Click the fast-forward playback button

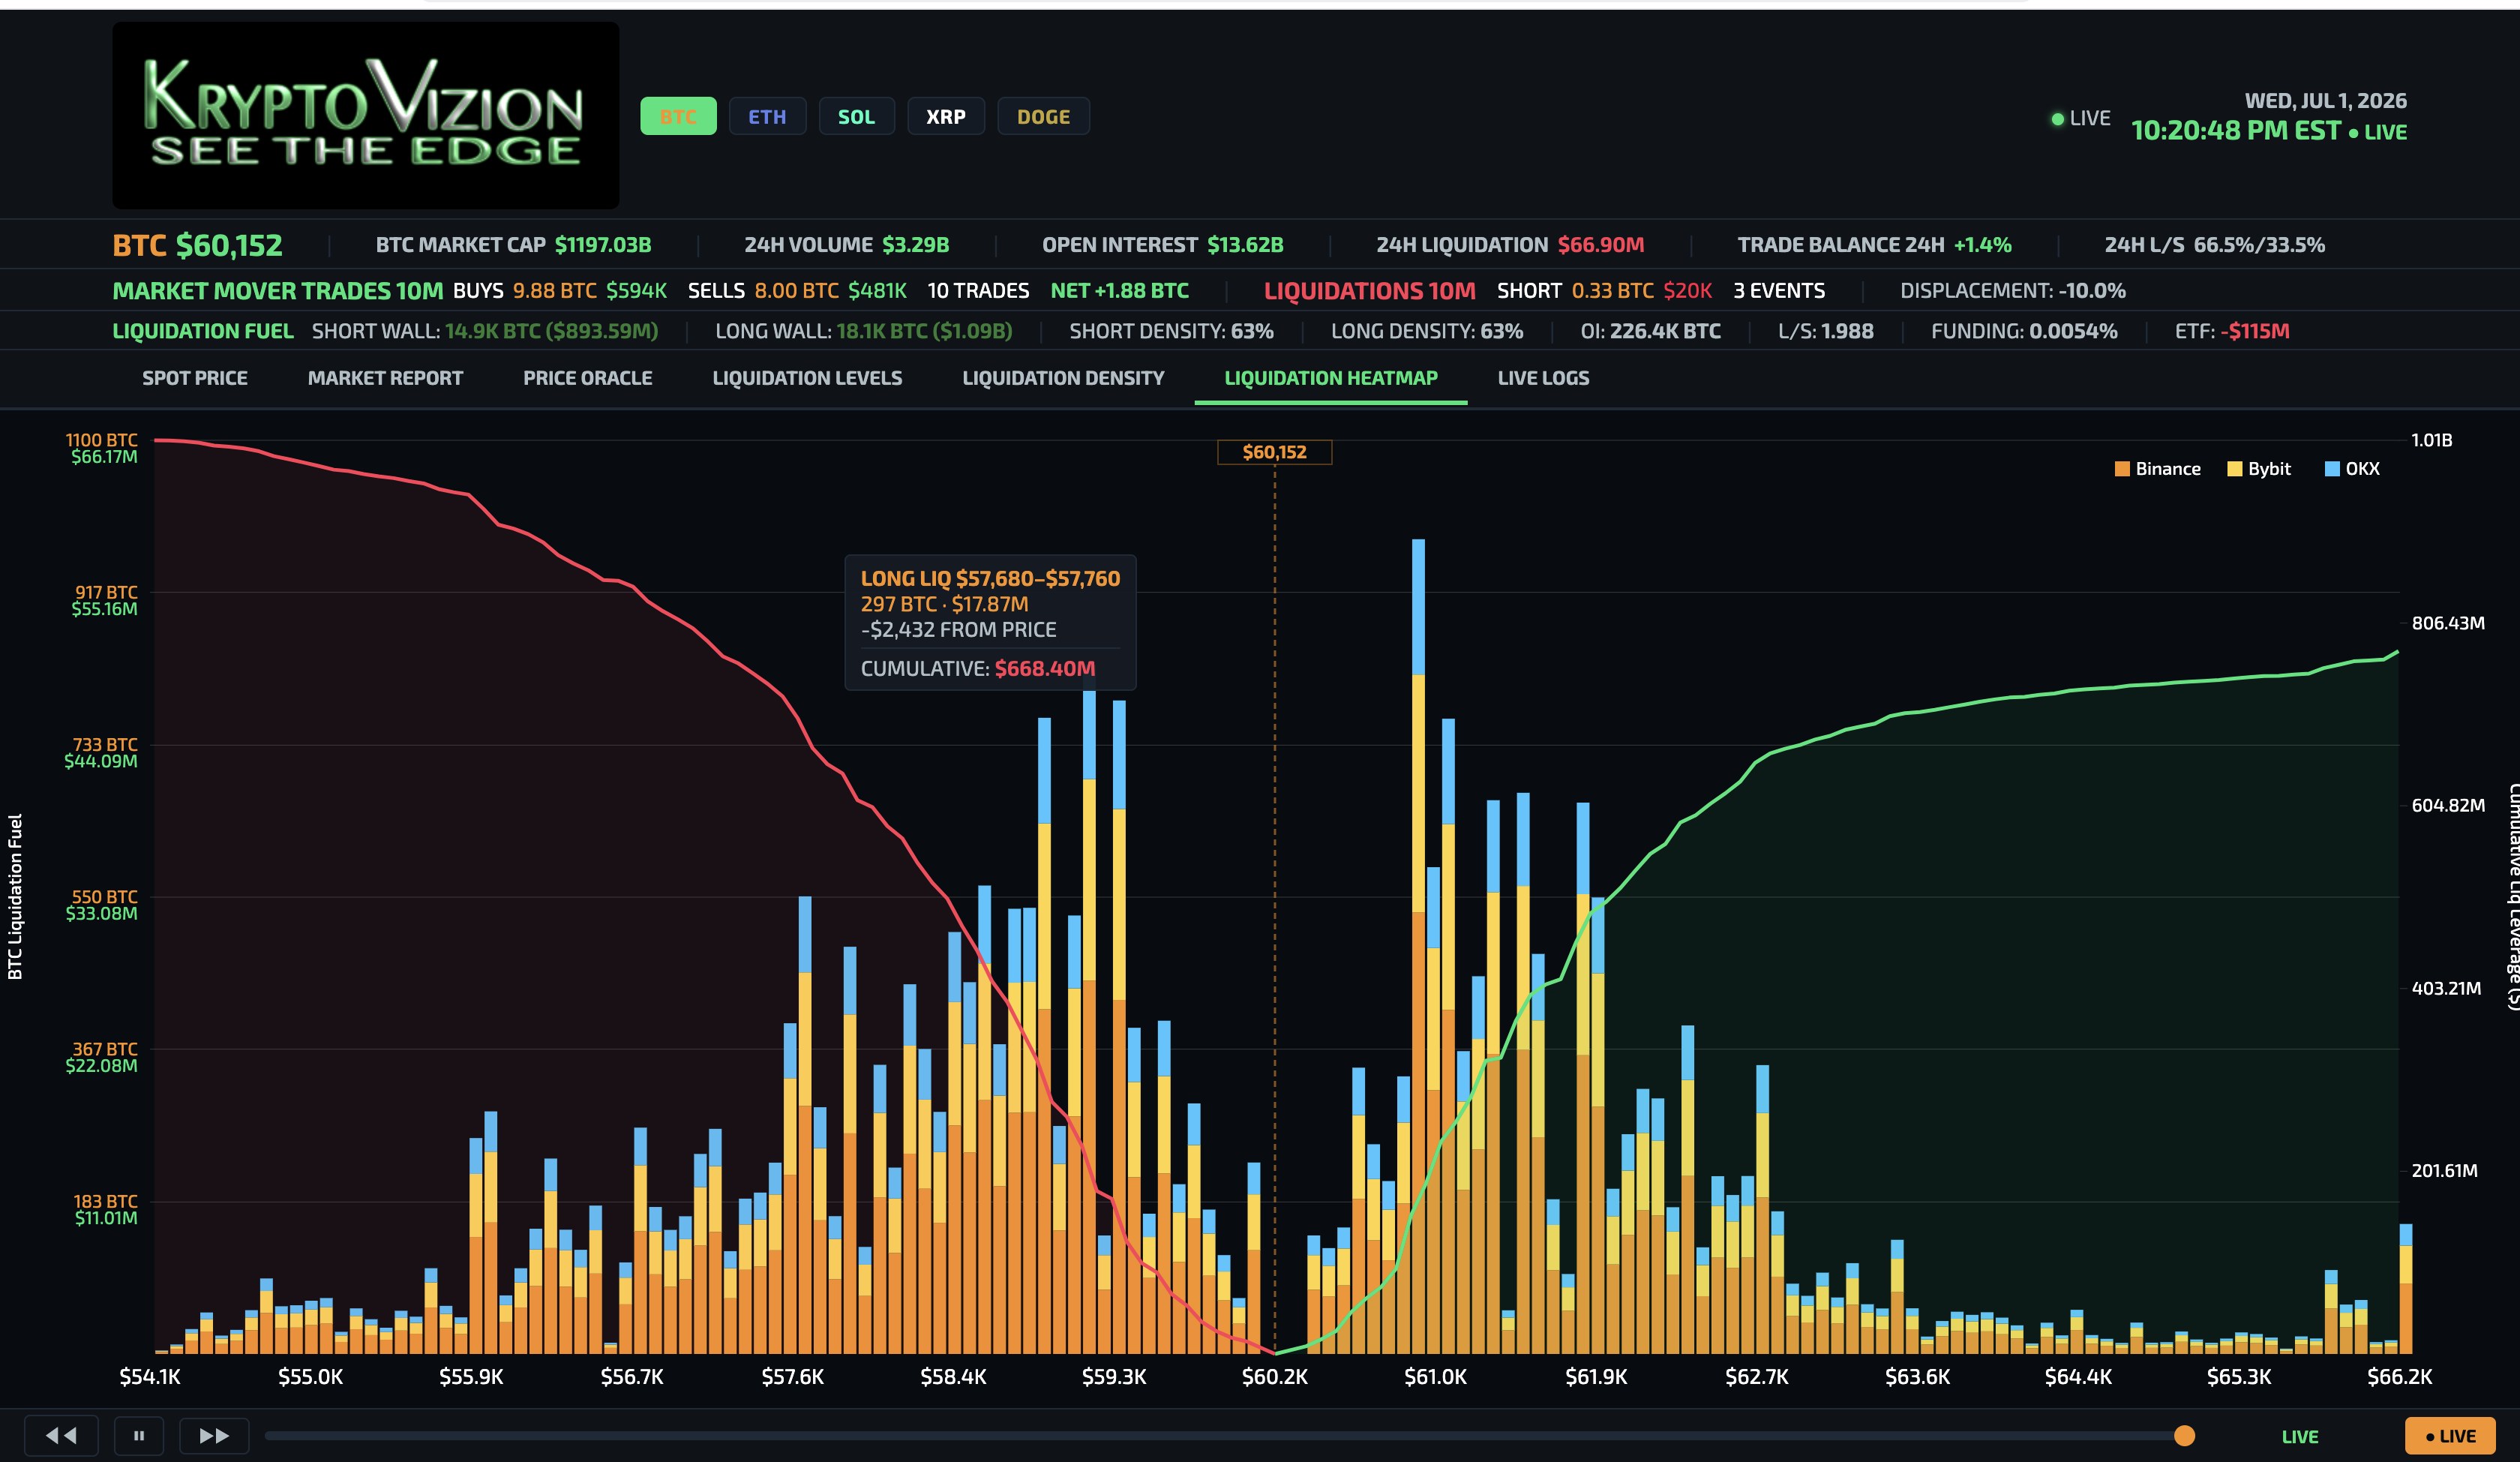[x=214, y=1435]
